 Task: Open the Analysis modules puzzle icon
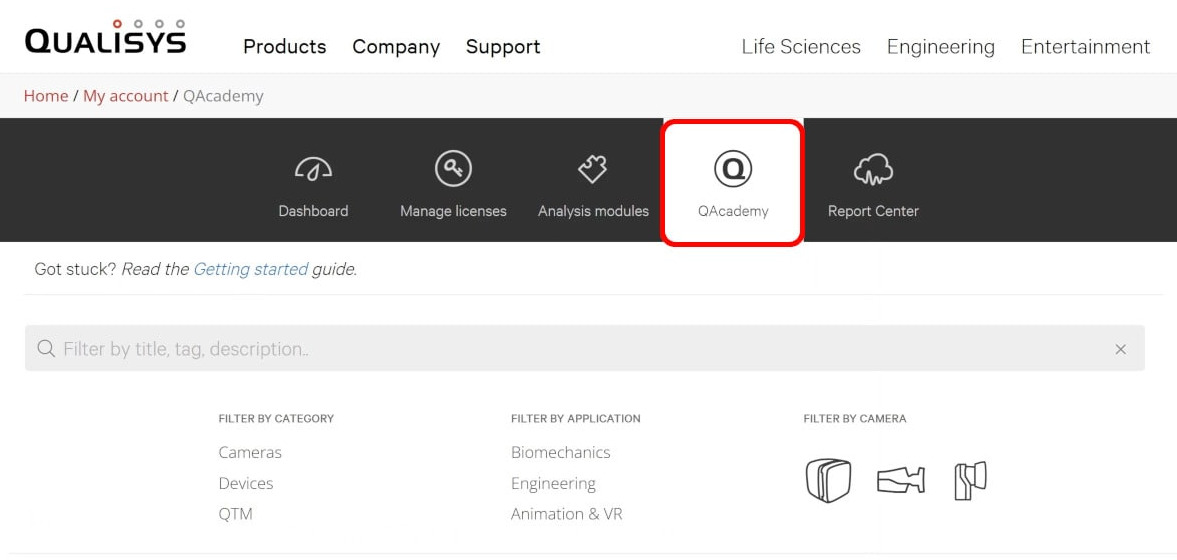(x=593, y=169)
